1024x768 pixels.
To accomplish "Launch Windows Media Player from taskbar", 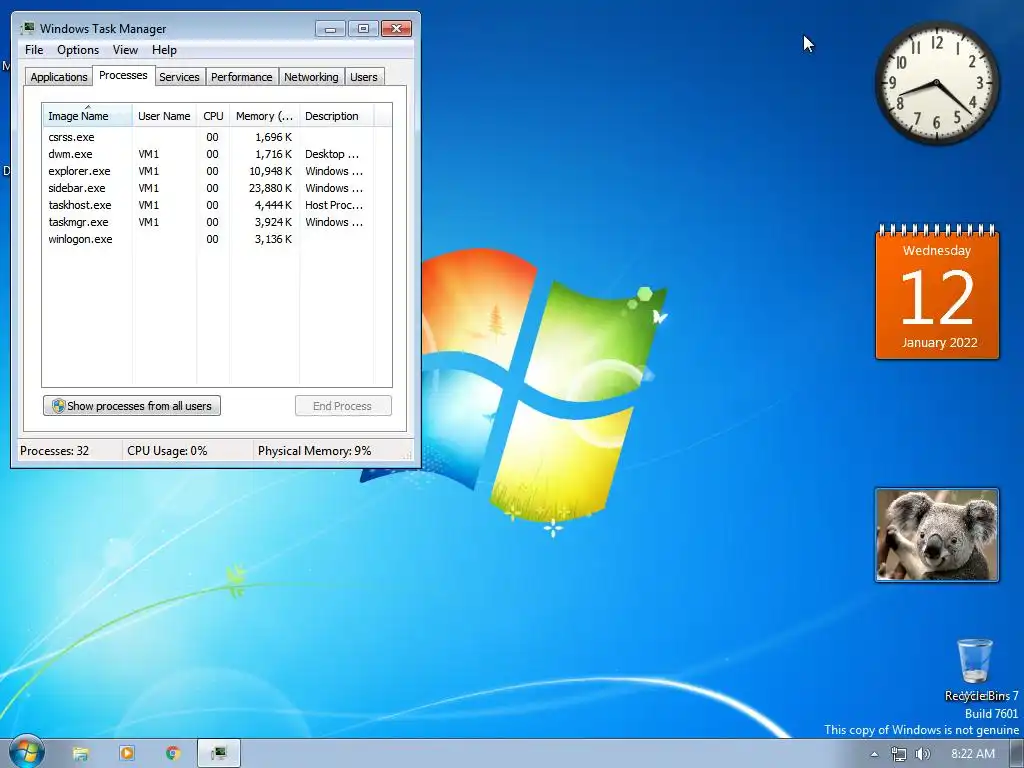I will click(x=127, y=753).
